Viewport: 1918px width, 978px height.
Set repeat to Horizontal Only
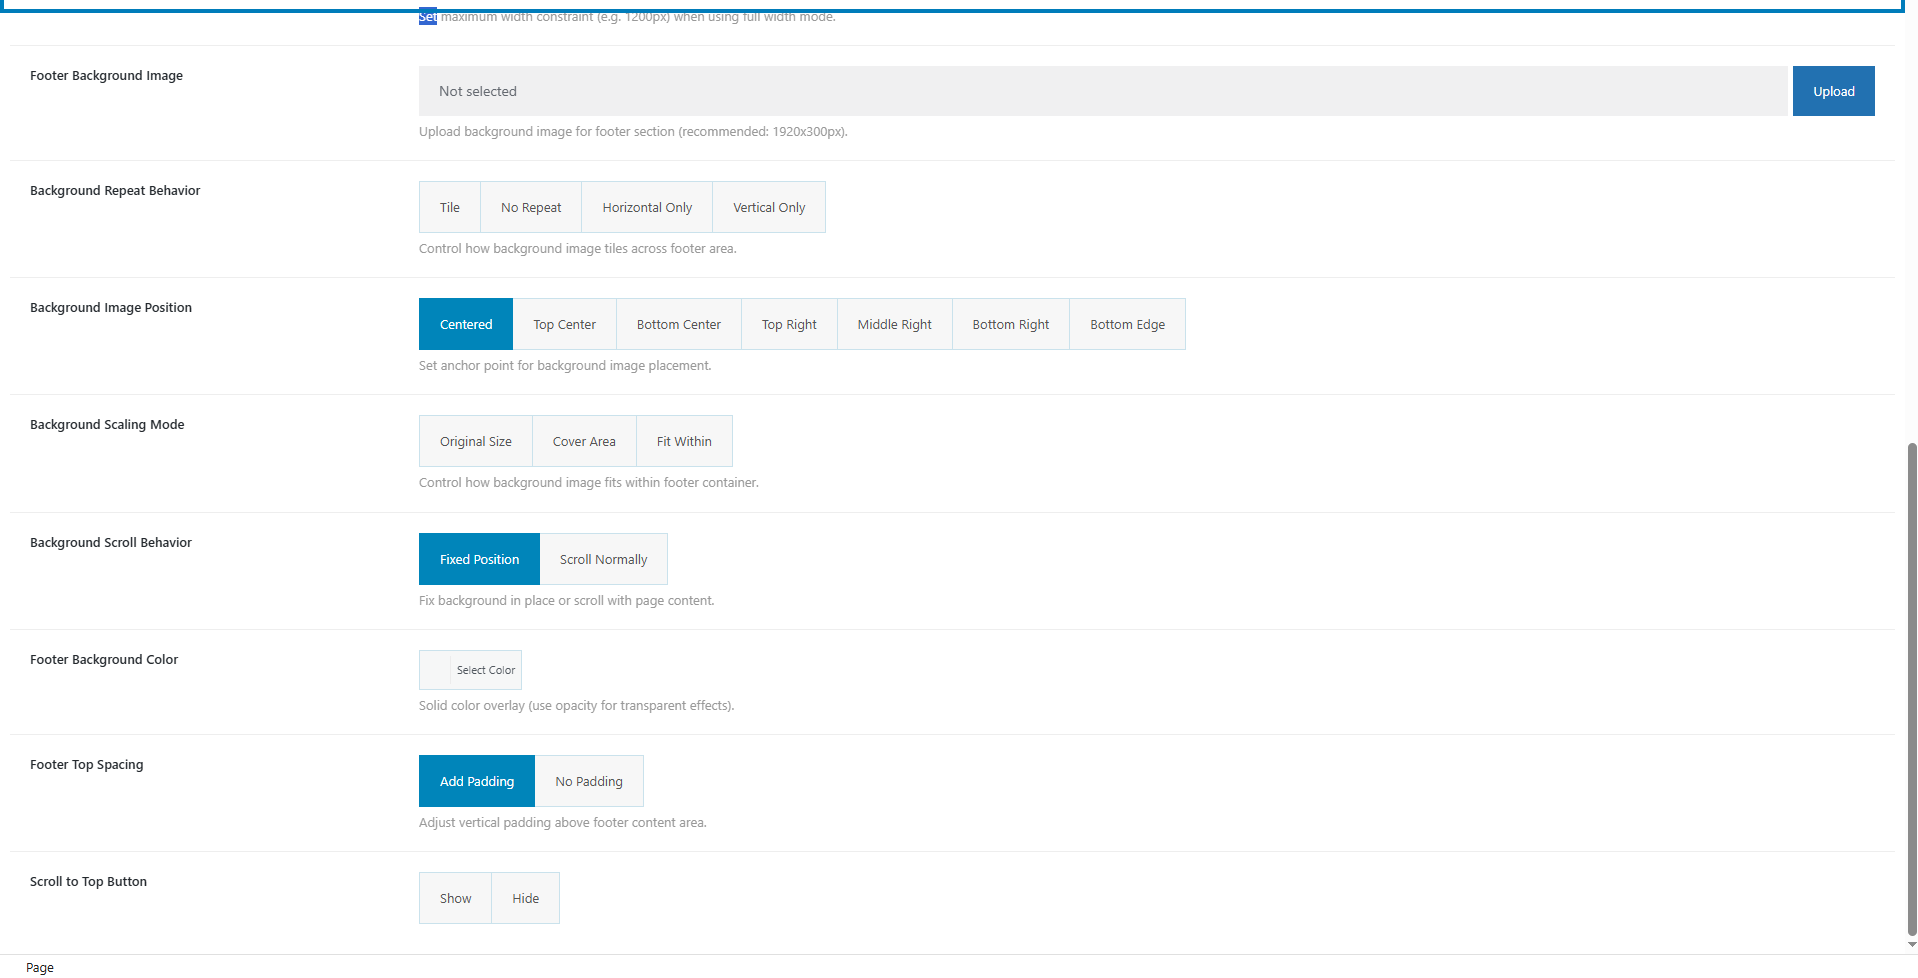(x=646, y=207)
